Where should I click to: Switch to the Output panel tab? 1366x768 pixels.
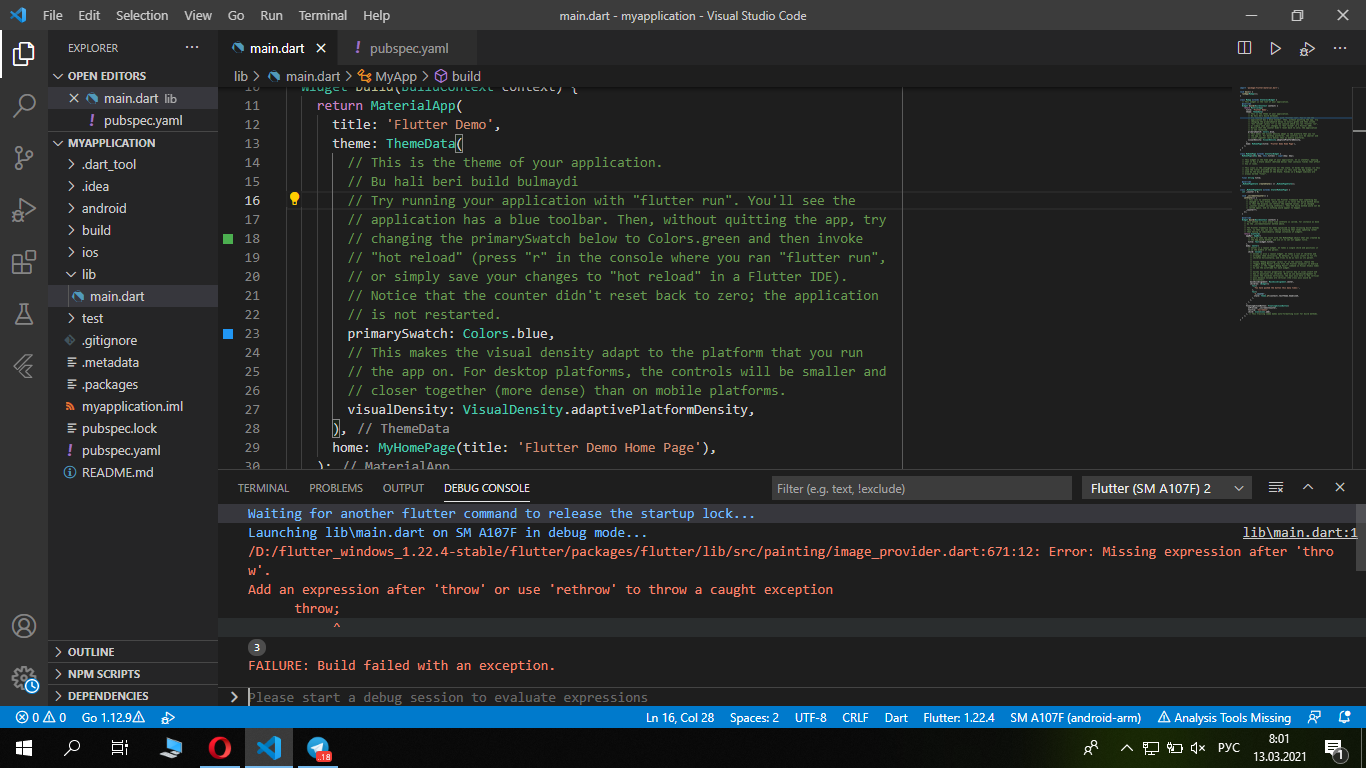(403, 488)
